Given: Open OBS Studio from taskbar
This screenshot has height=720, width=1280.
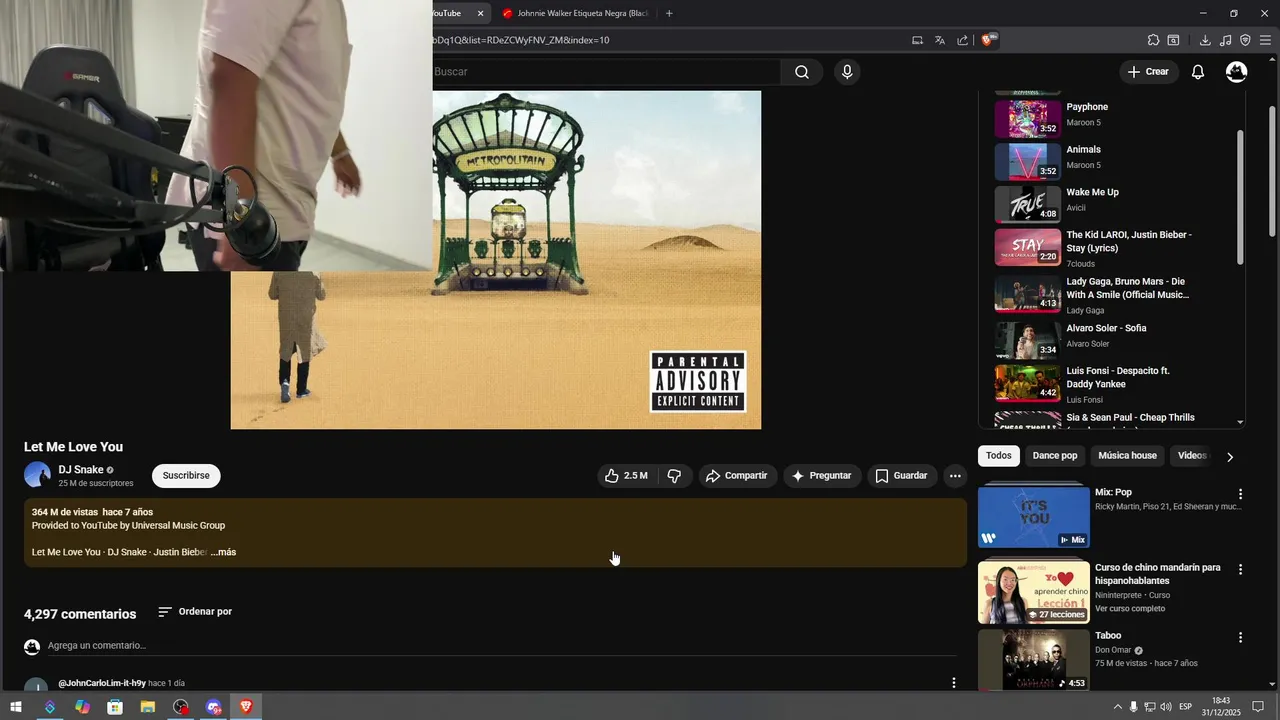Looking at the screenshot, I should coord(180,707).
